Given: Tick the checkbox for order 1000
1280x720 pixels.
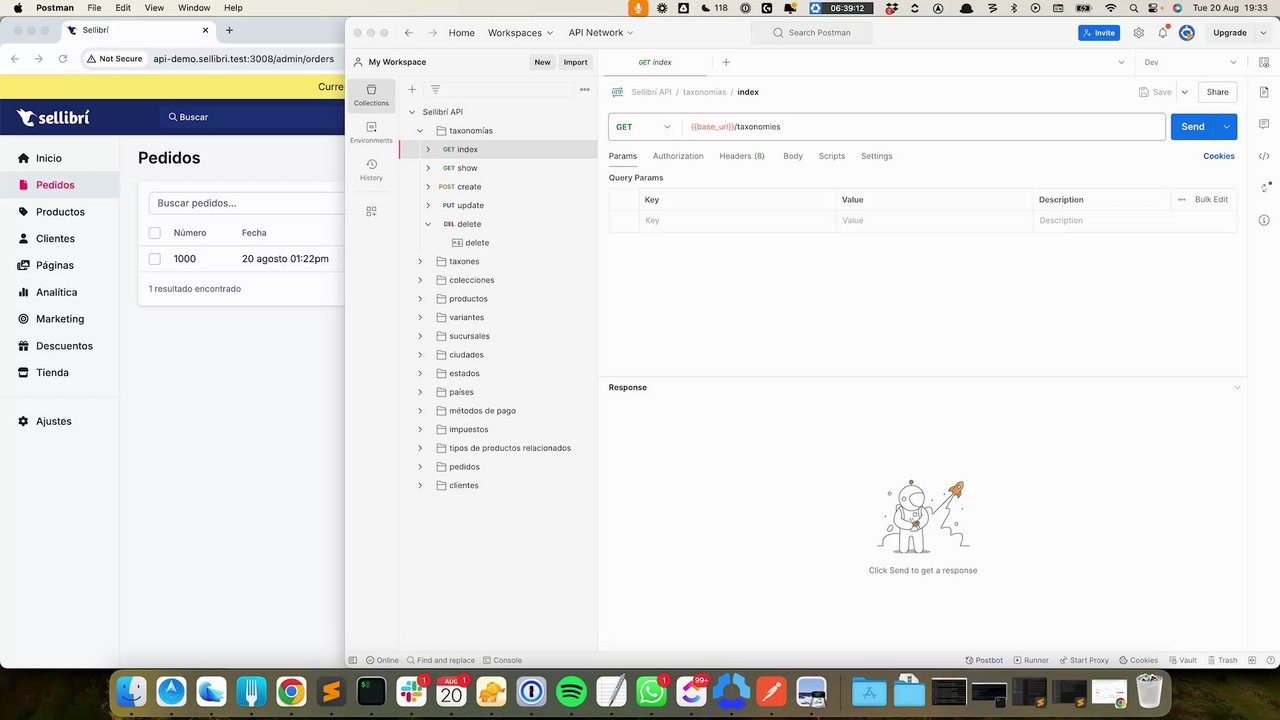Looking at the screenshot, I should click(154, 259).
